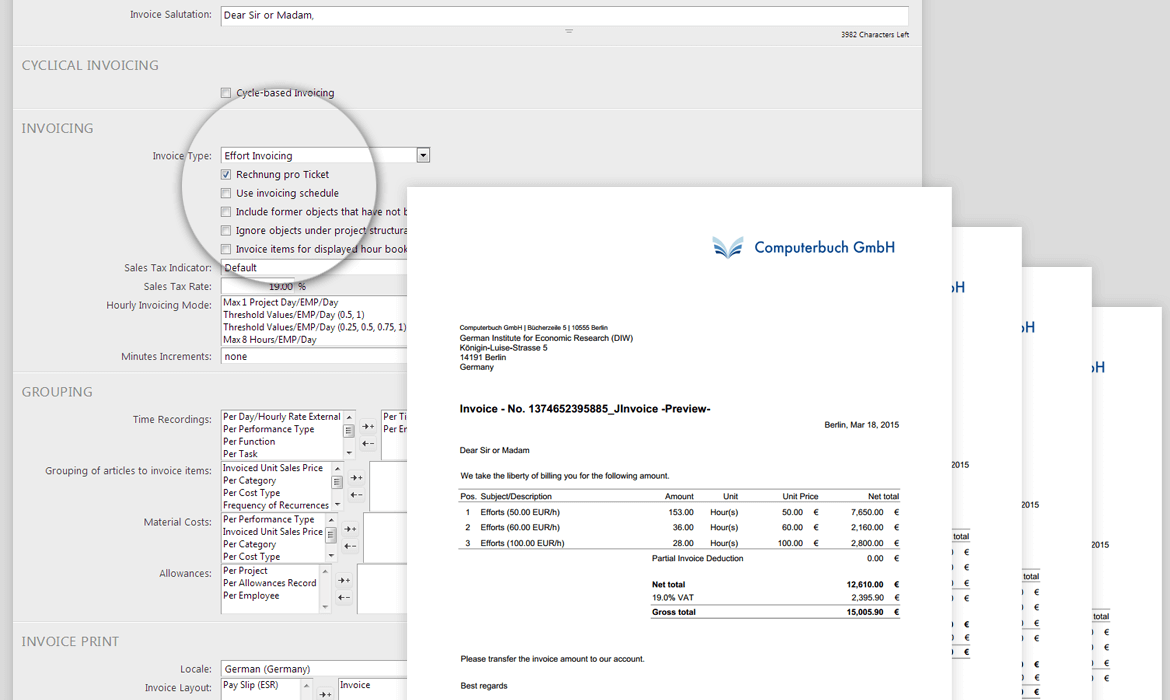
Task: Click scroll-up arrow of Allowances list
Action: pos(325,572)
